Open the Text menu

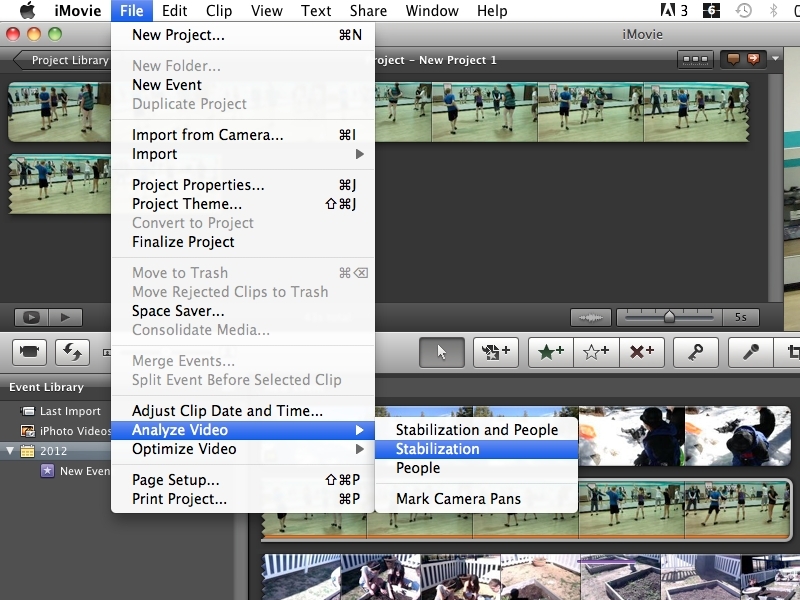[316, 11]
